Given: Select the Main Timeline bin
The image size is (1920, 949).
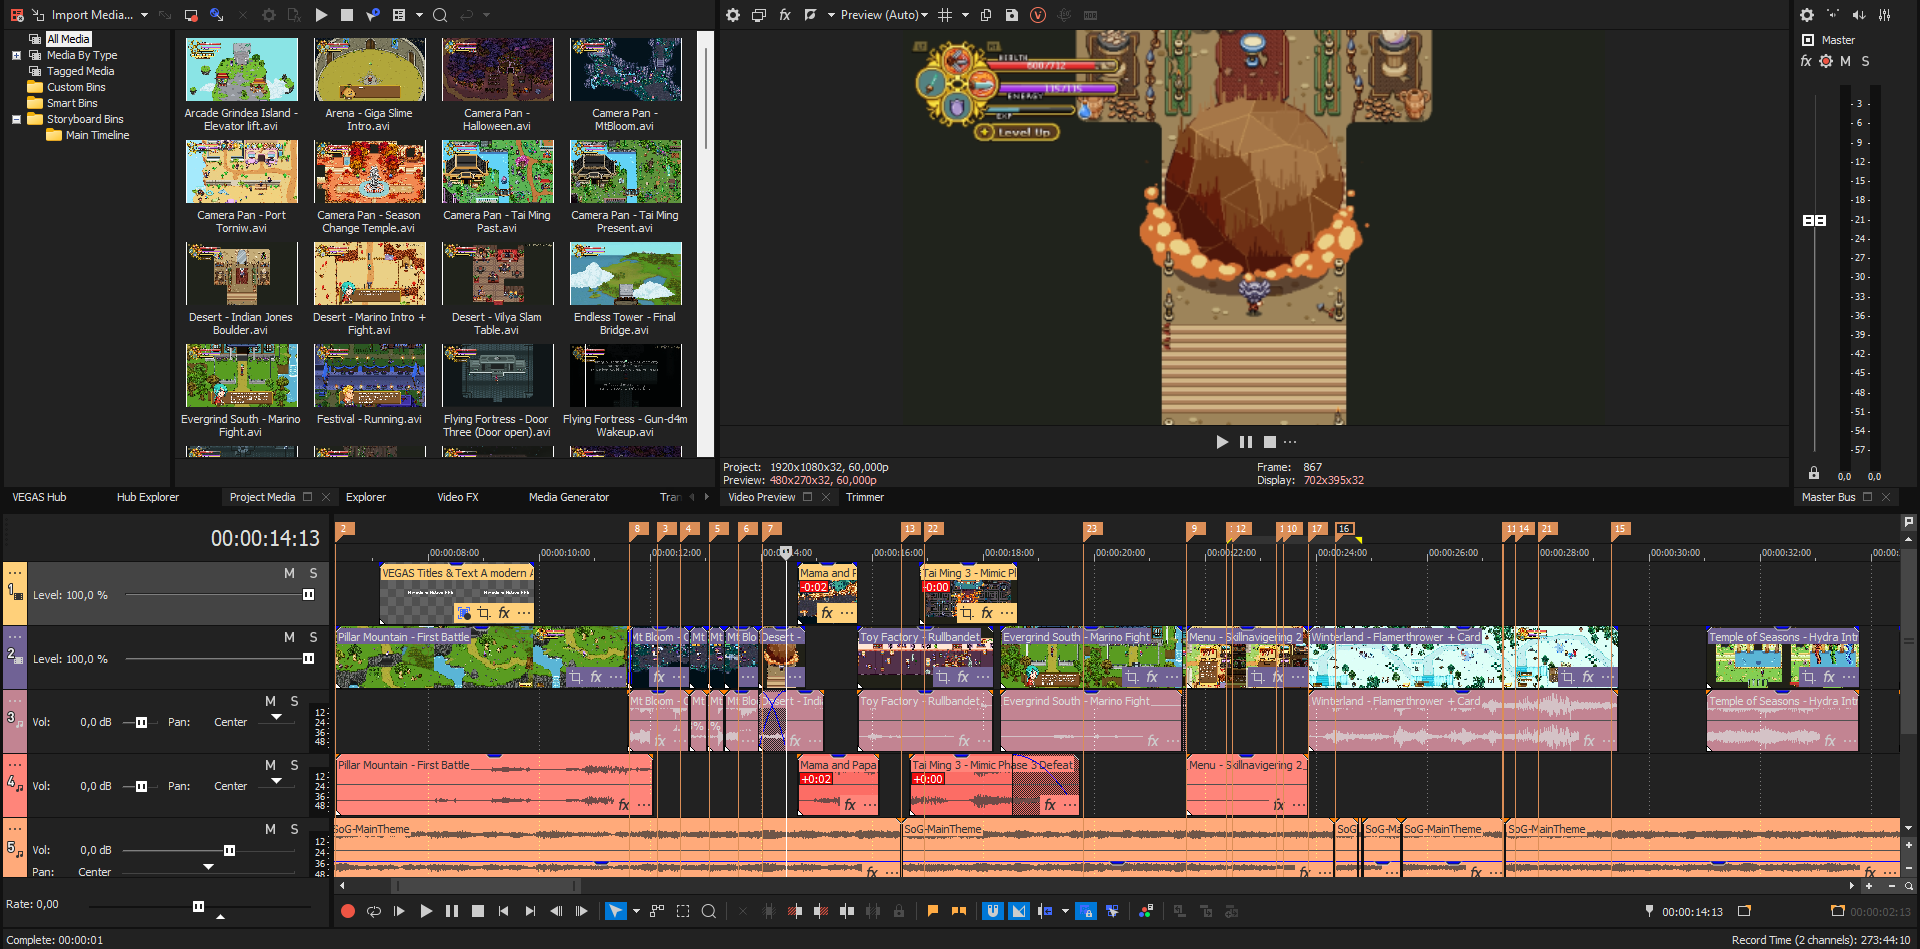Looking at the screenshot, I should [97, 135].
